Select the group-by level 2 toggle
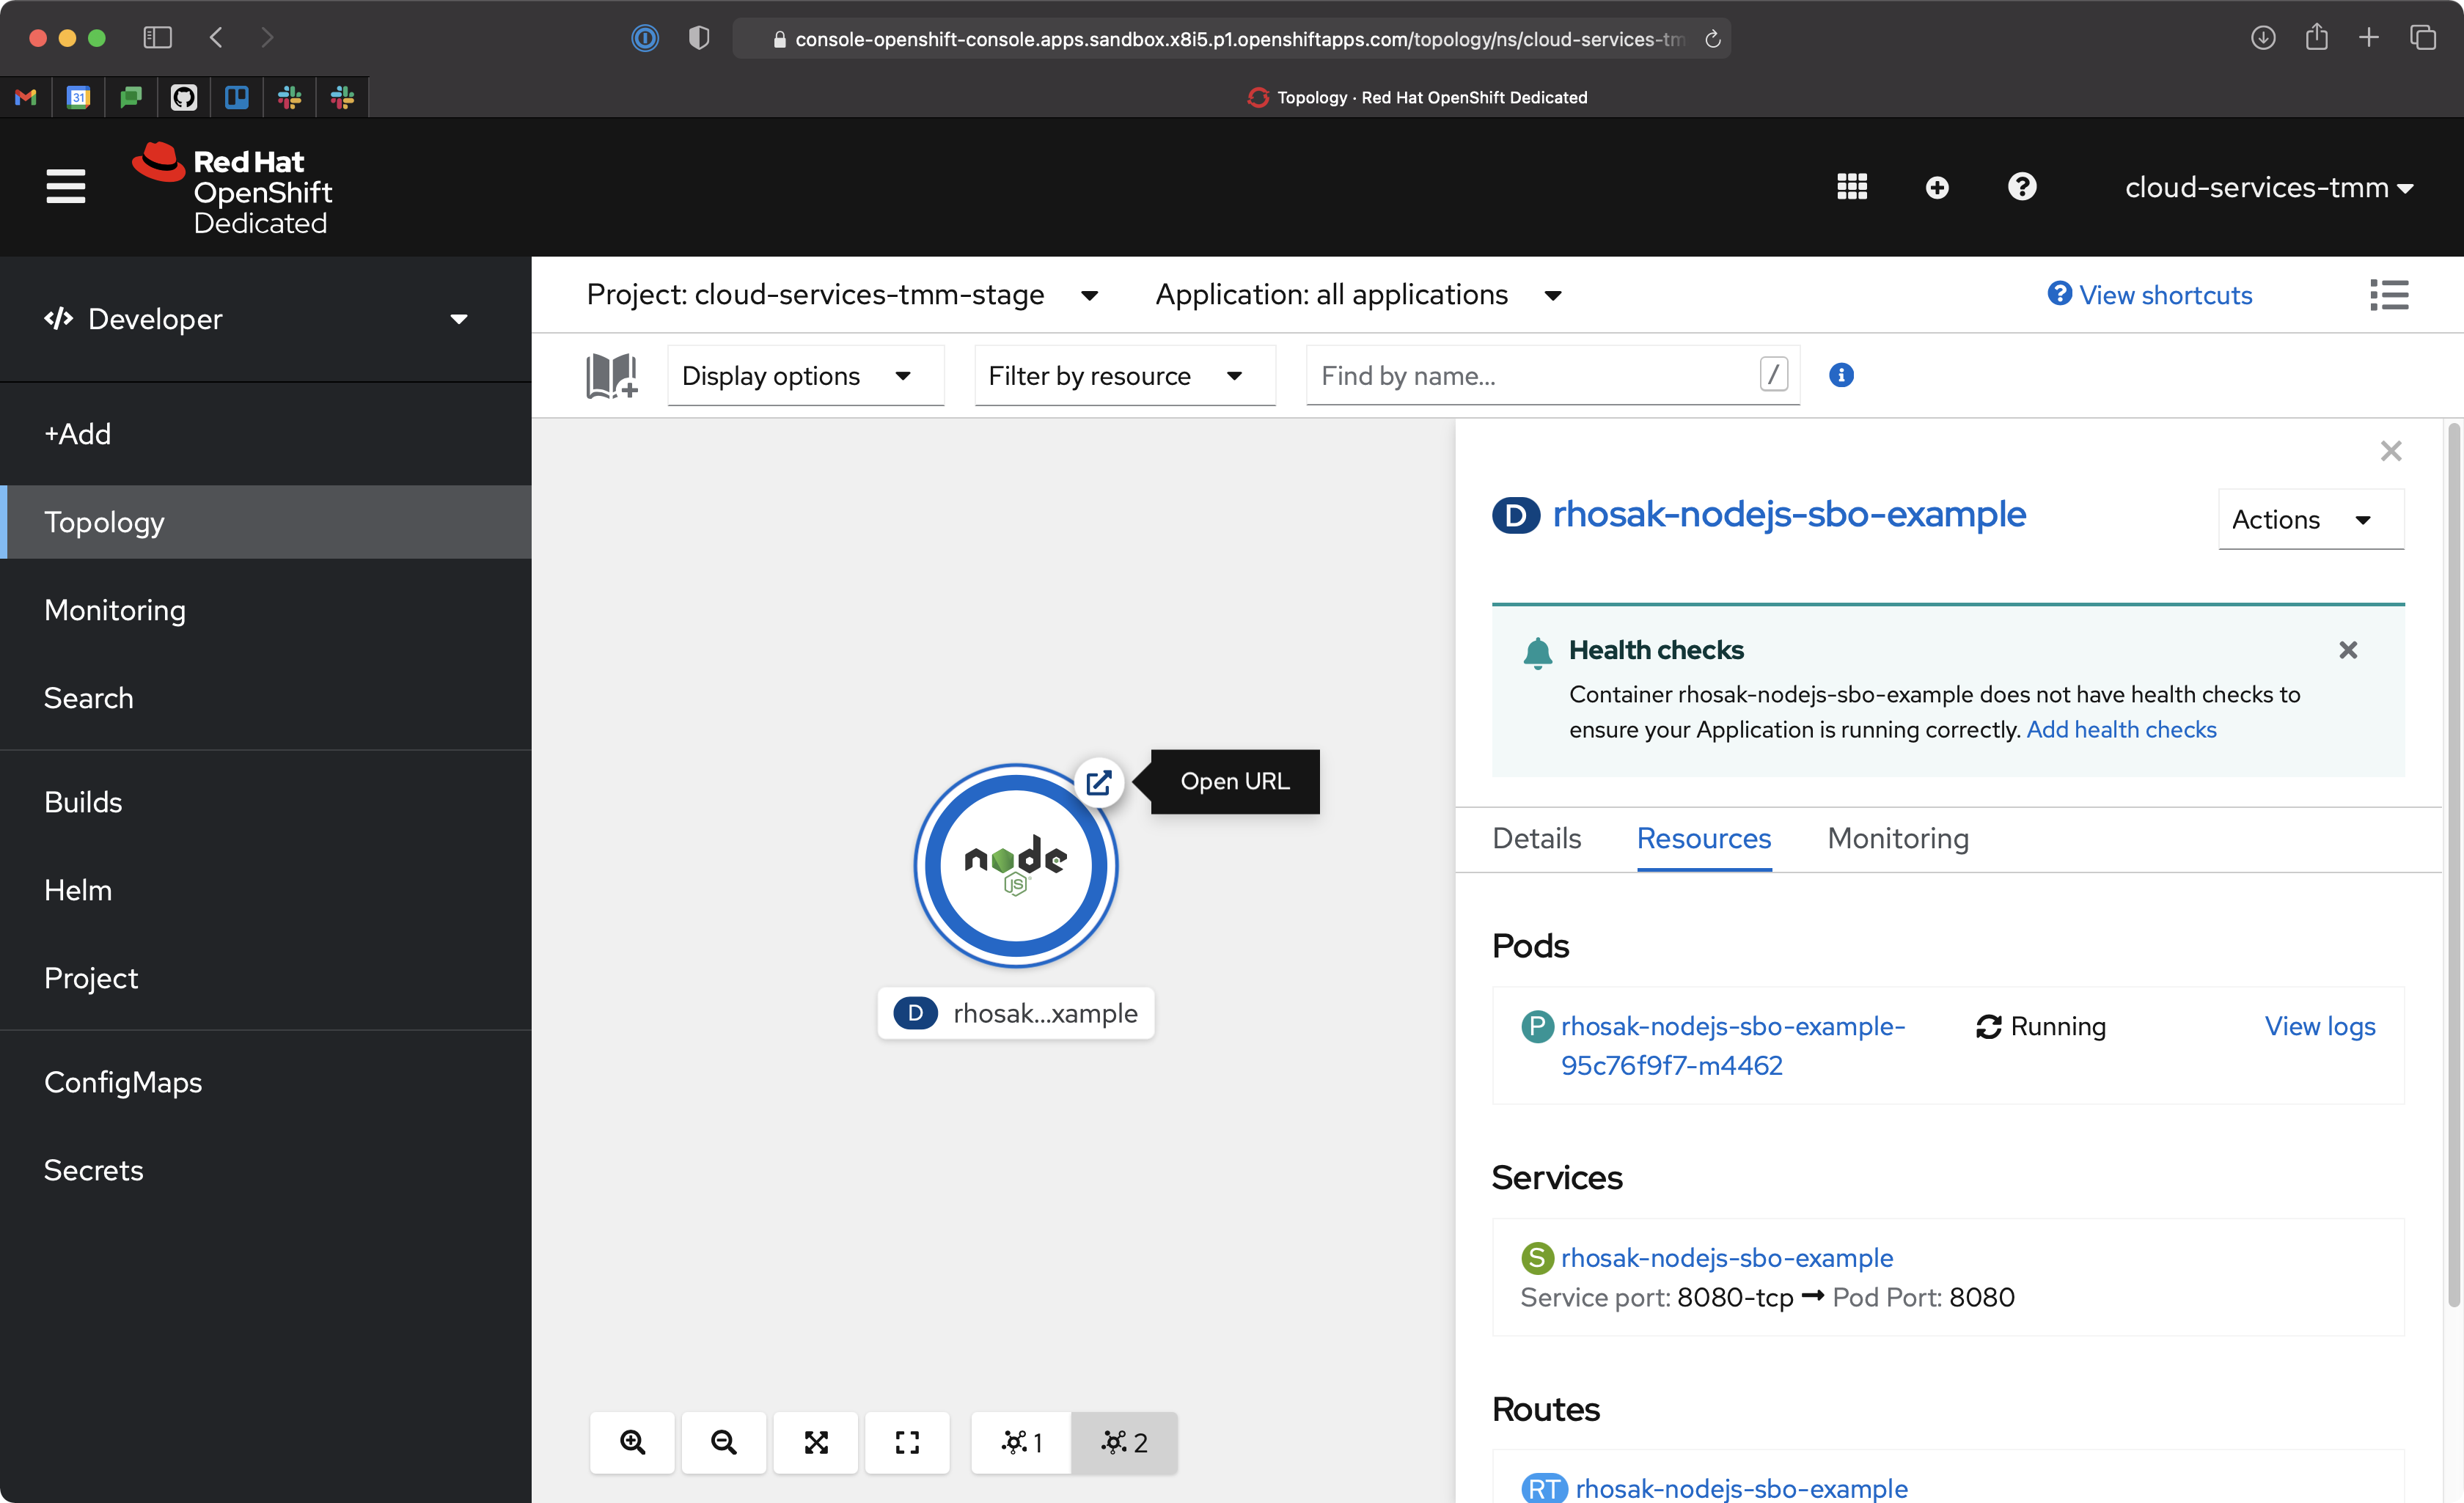This screenshot has height=1503, width=2464. [1124, 1443]
